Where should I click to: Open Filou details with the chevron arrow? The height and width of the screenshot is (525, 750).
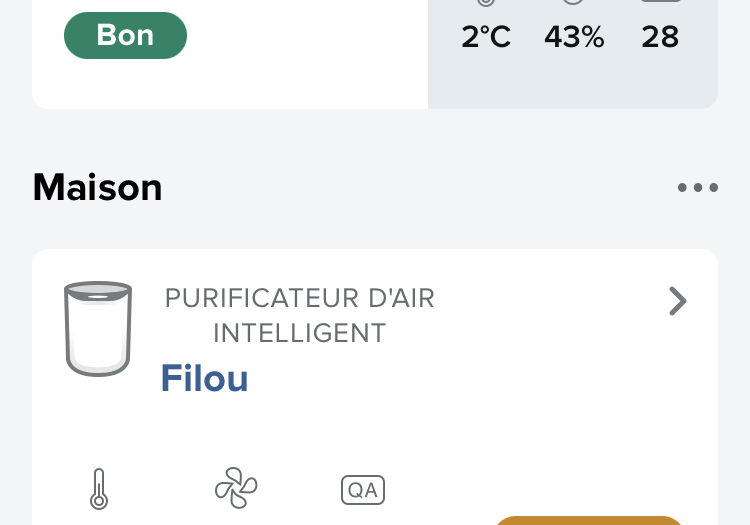click(x=678, y=301)
